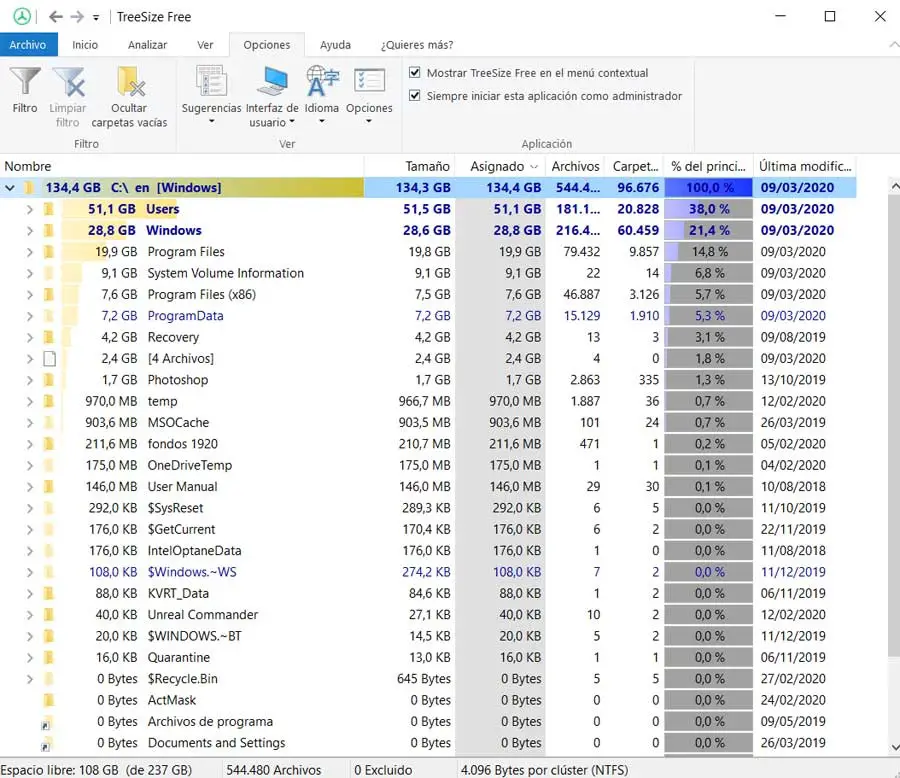Open the Archivo menu tab

tap(28, 45)
